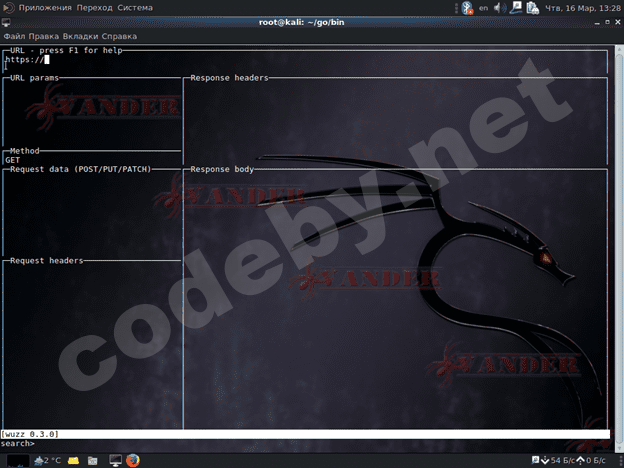Focus the Request headers pane
This screenshot has width=624, height=468.
pyautogui.click(x=92, y=345)
